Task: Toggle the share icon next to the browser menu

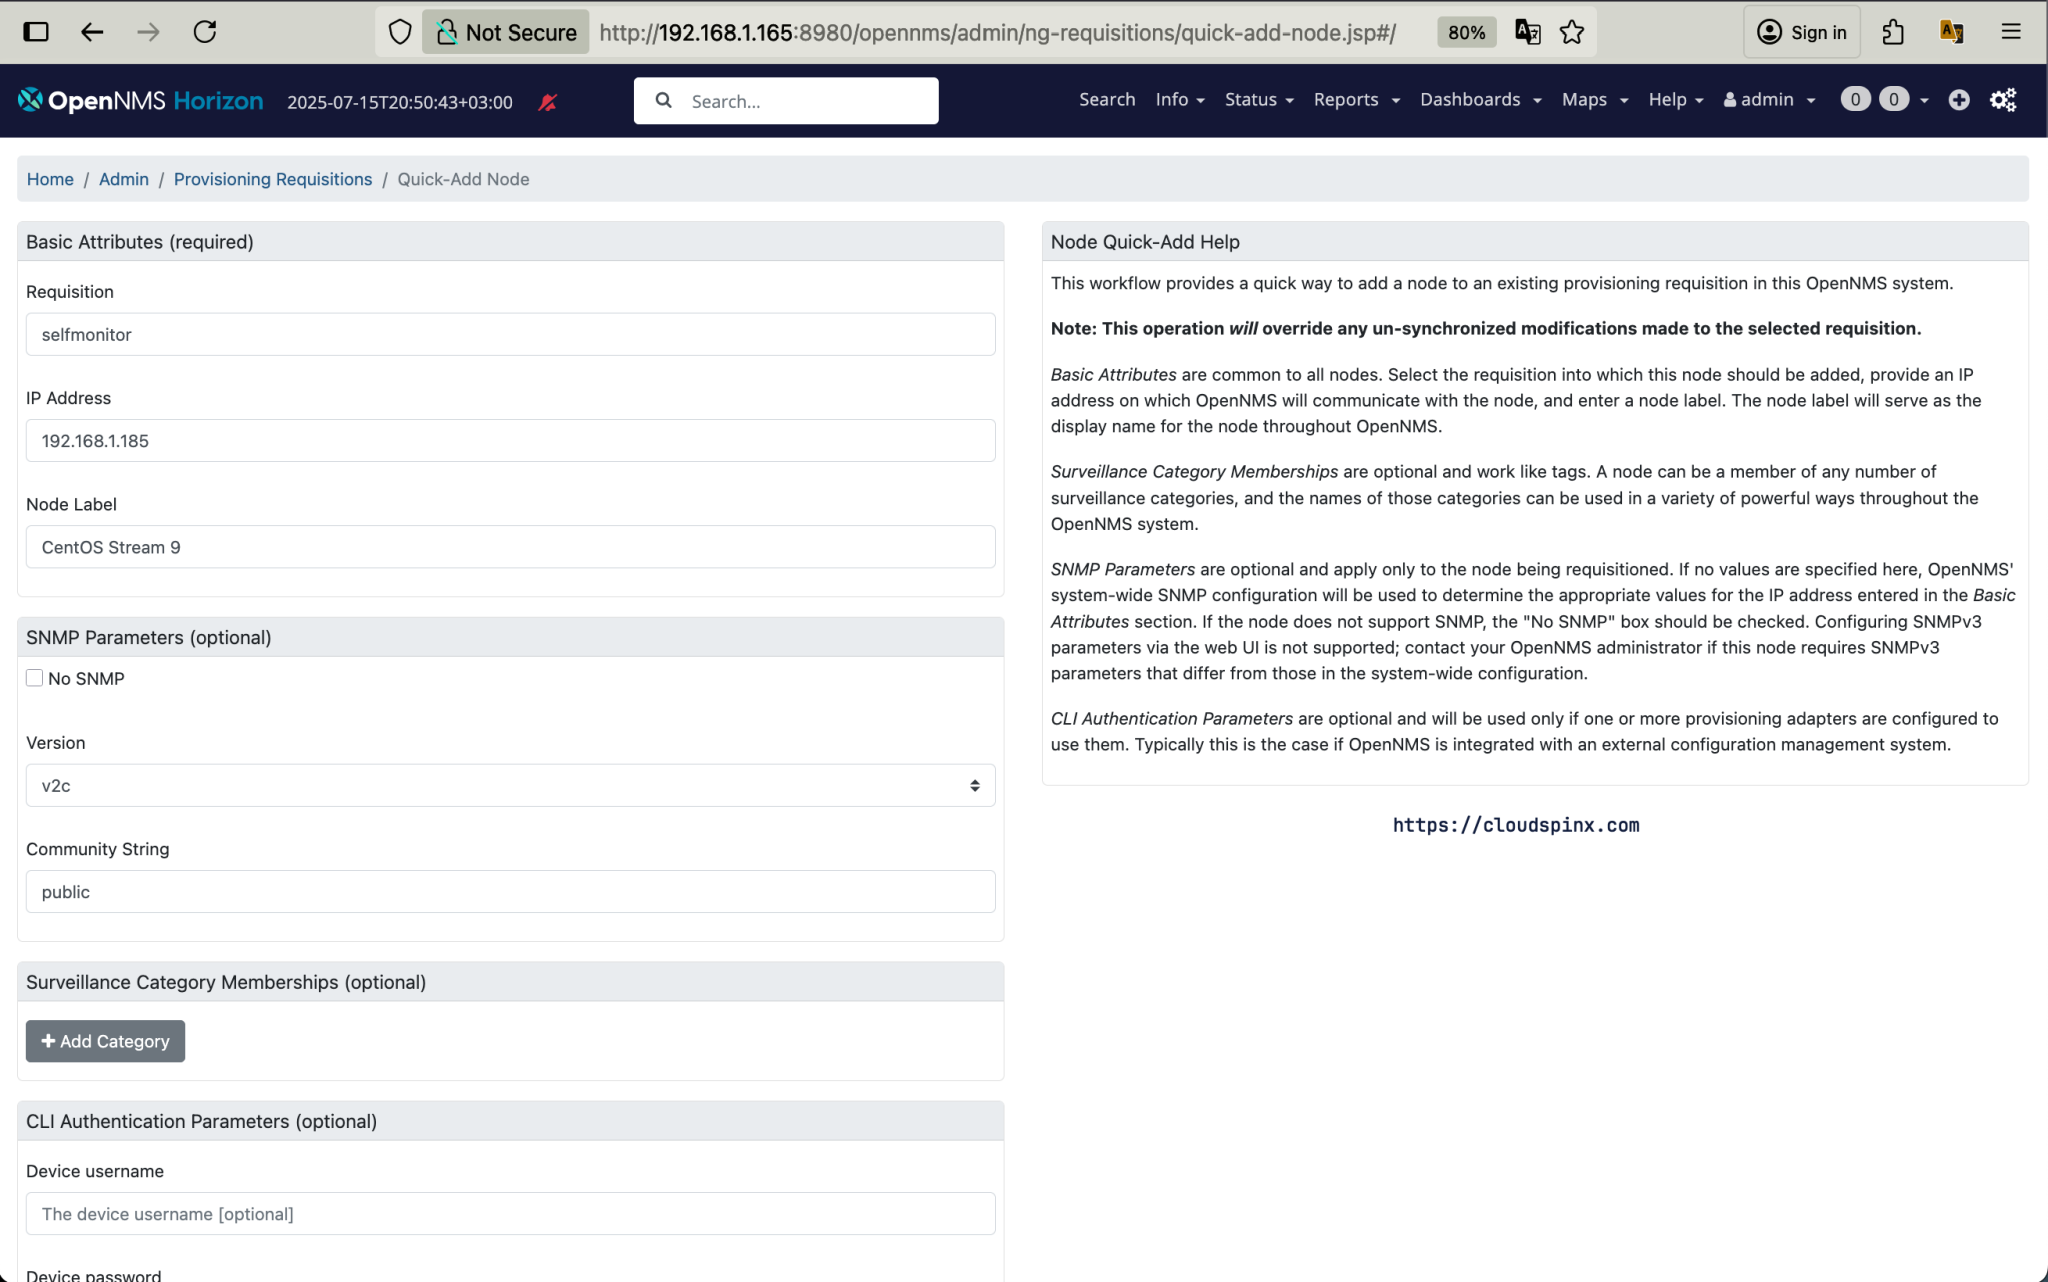Action: [1892, 32]
